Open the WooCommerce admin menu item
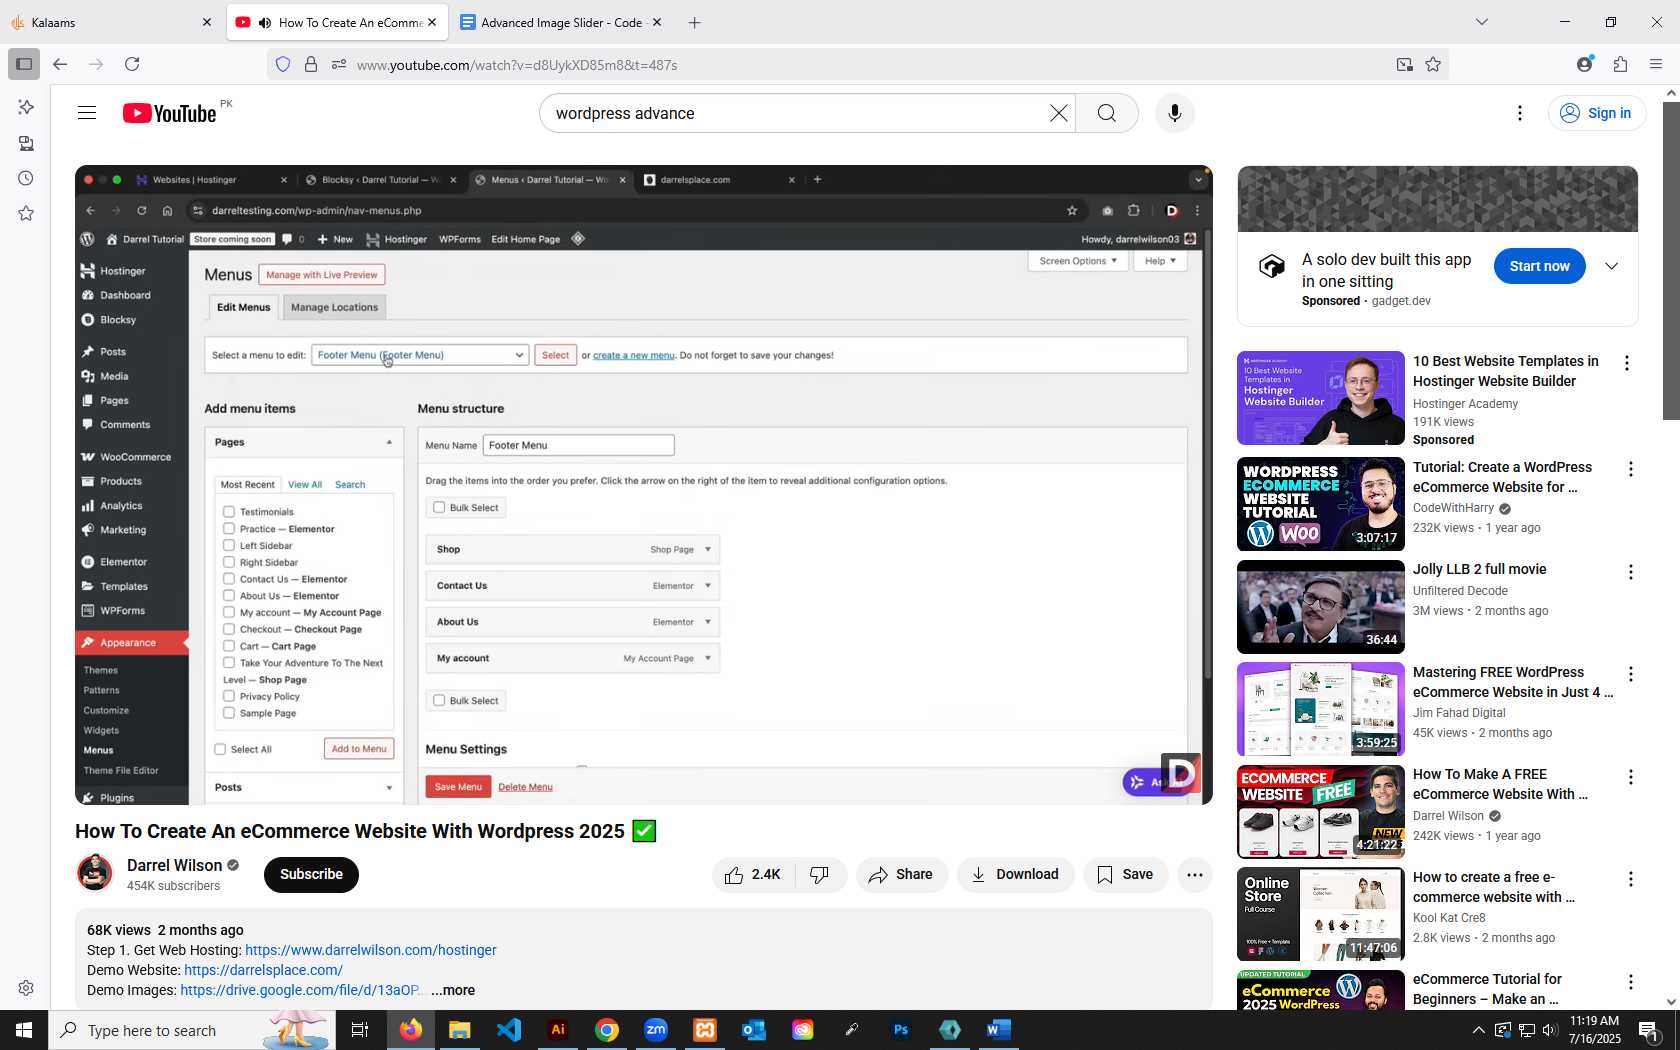Viewport: 1680px width, 1050px height. tap(134, 457)
